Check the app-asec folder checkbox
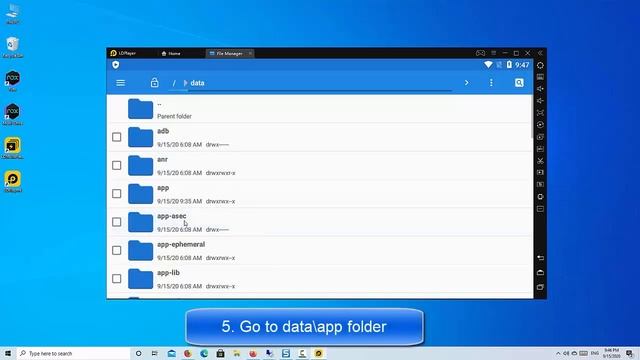 117,222
